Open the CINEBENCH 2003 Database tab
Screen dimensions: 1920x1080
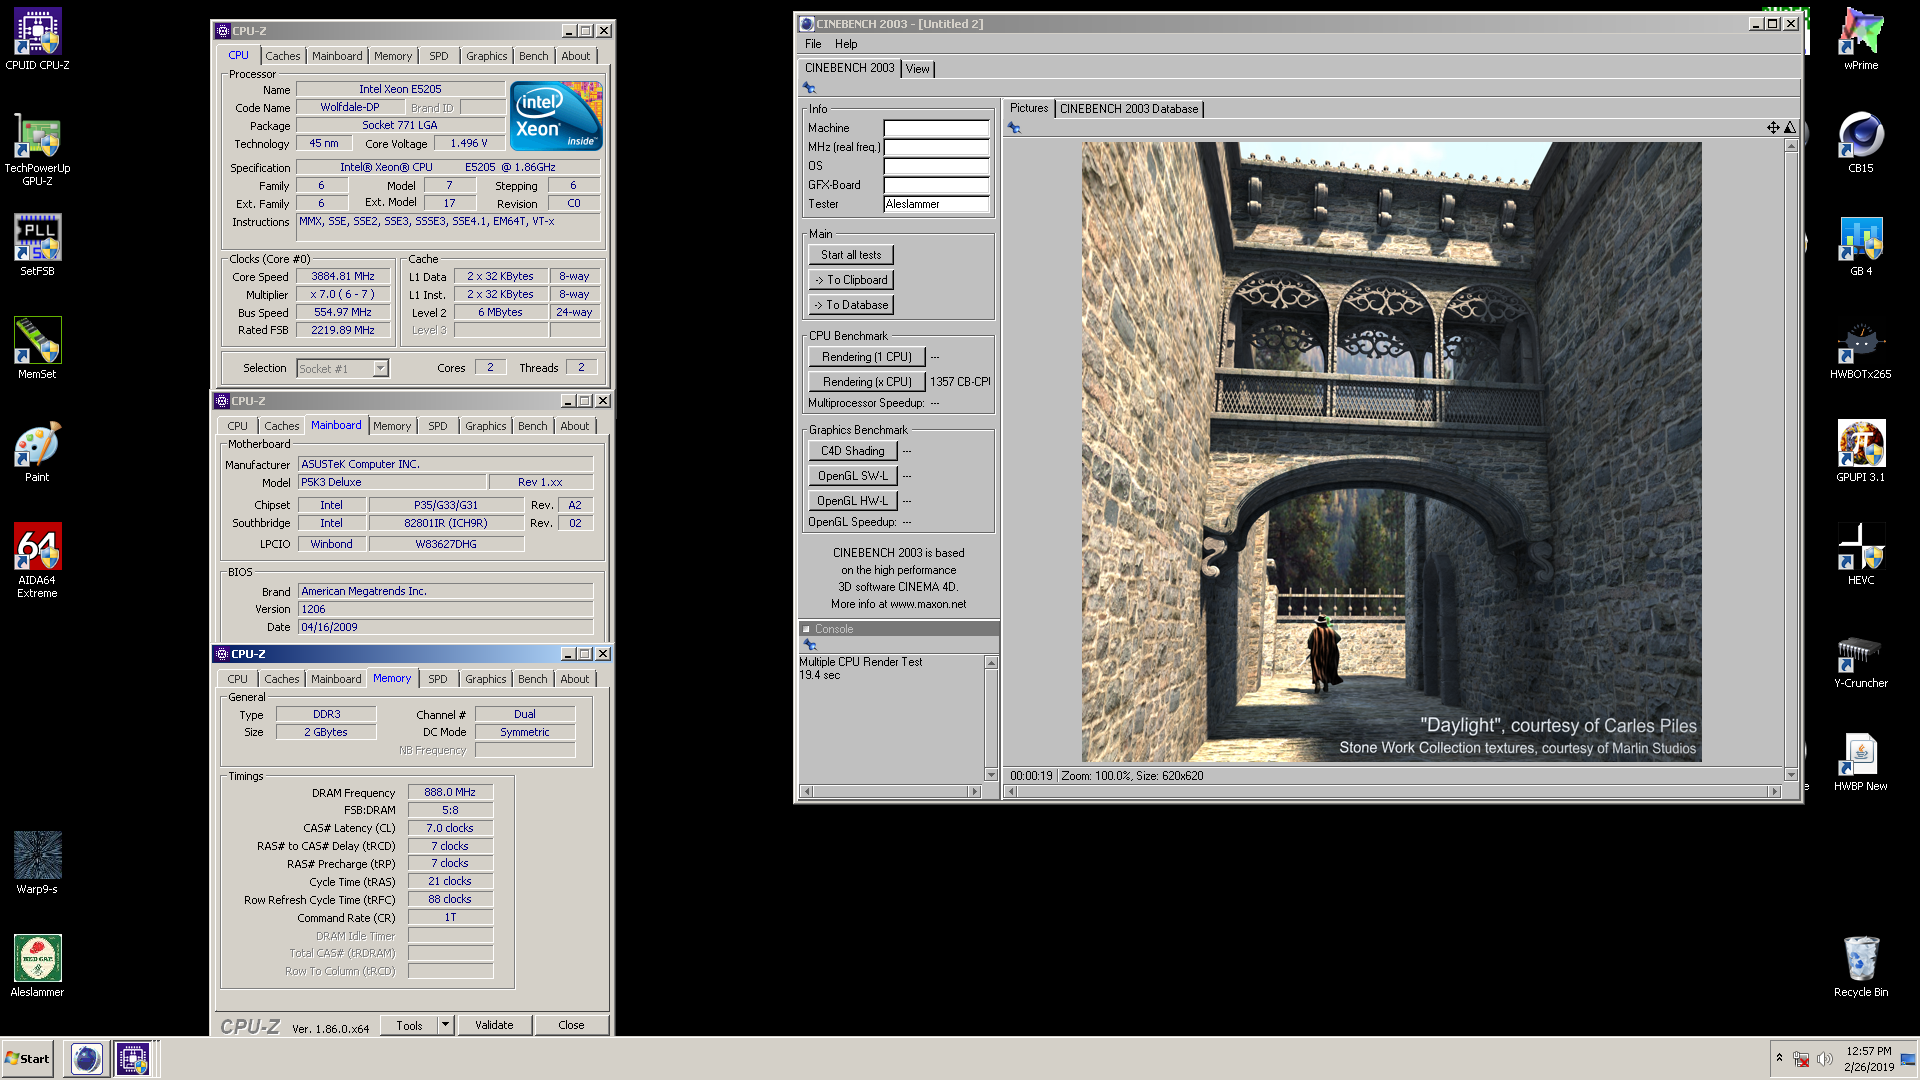[x=1129, y=109]
